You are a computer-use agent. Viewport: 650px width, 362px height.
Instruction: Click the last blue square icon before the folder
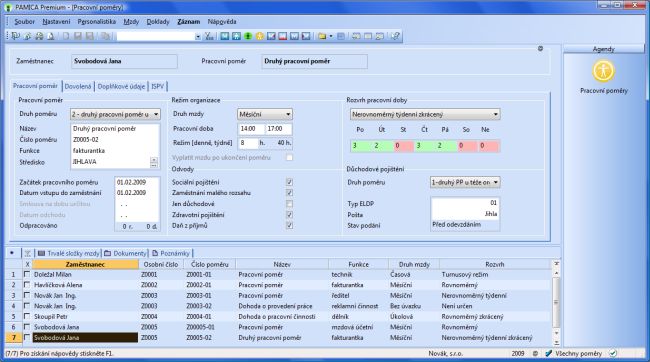pos(306,36)
